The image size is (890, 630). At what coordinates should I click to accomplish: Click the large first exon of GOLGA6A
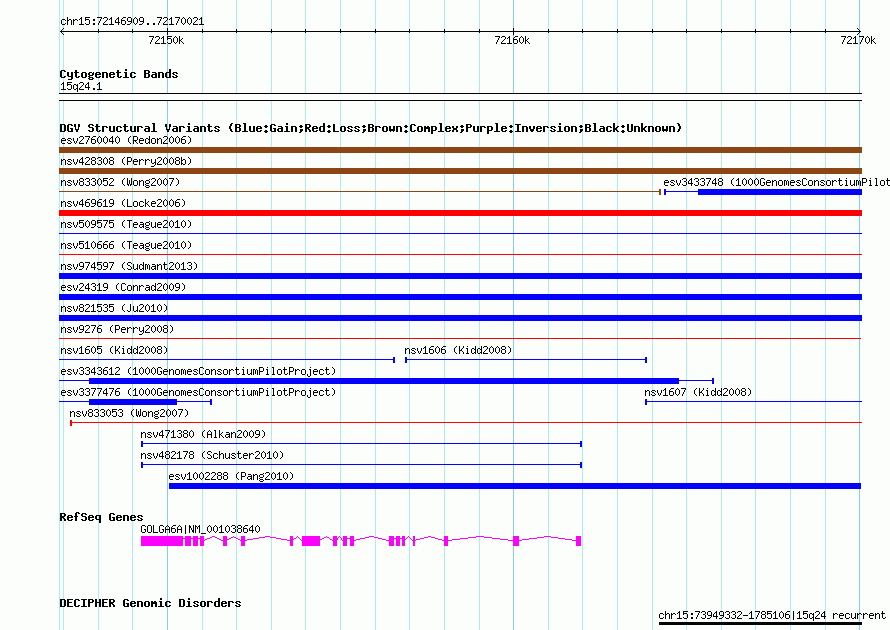click(162, 541)
